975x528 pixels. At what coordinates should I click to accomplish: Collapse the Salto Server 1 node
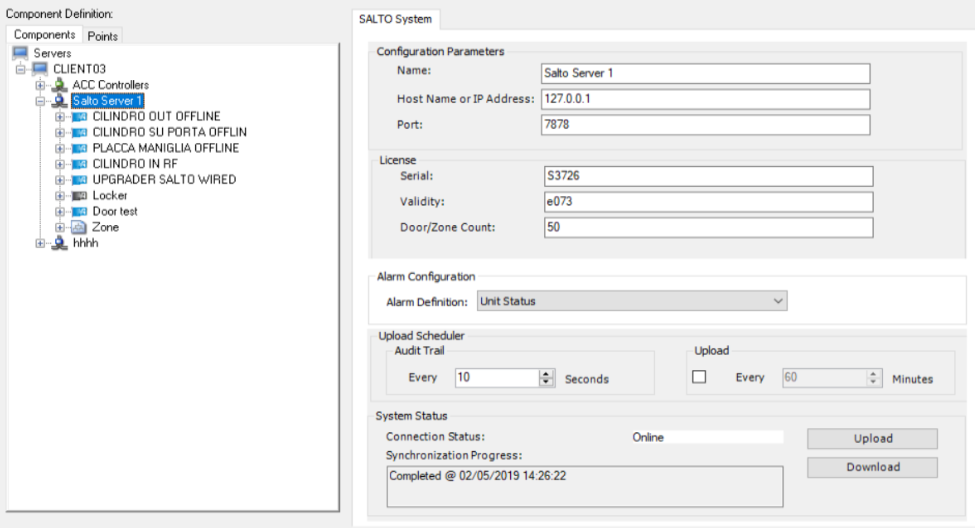[41, 101]
